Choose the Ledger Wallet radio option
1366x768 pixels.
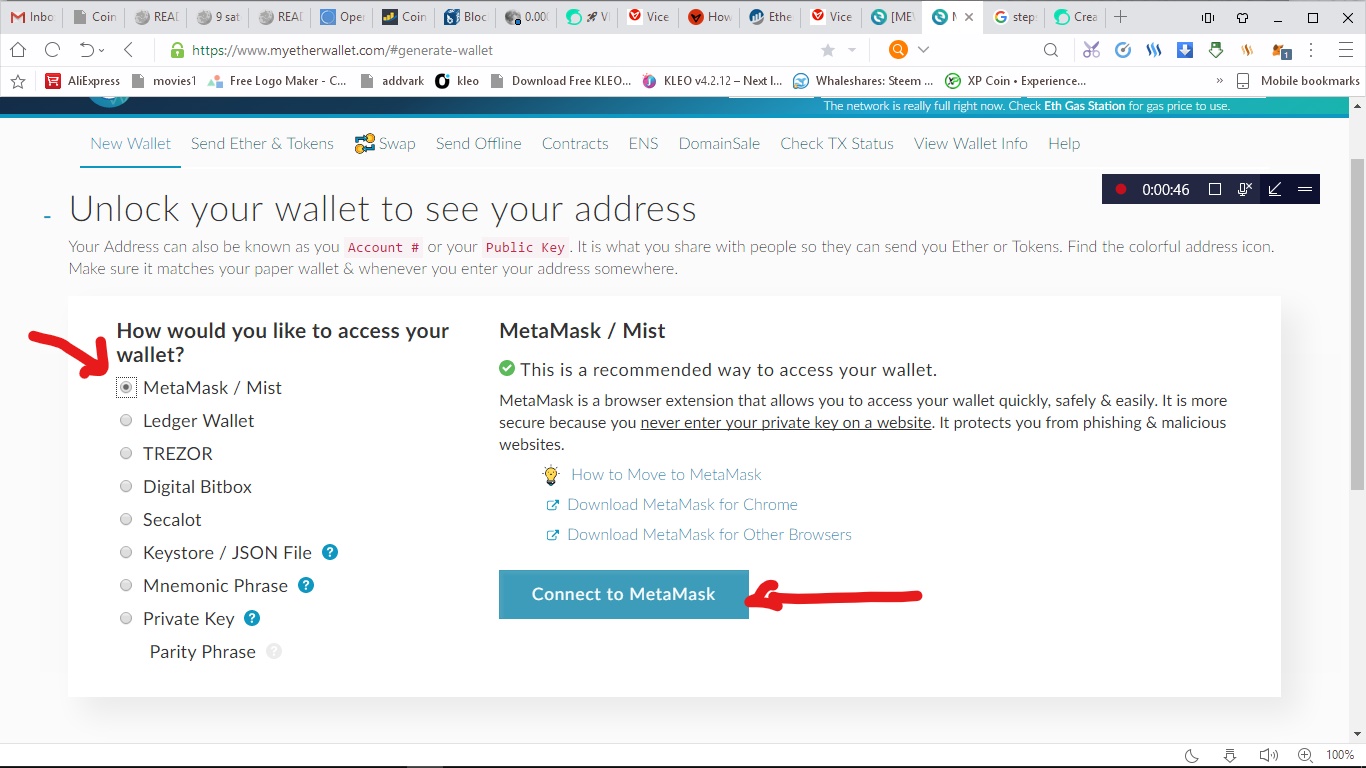(126, 420)
